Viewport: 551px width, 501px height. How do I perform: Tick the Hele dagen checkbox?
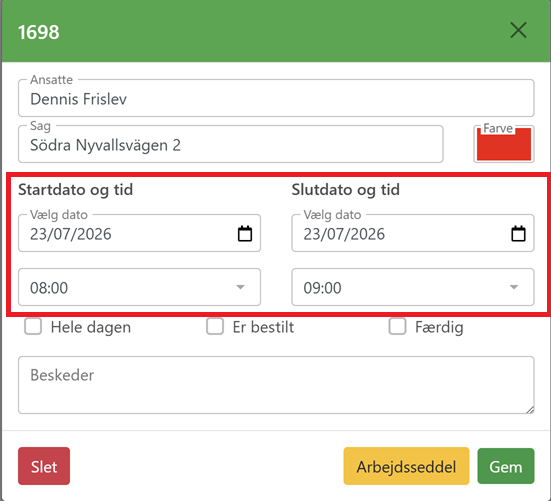33,326
